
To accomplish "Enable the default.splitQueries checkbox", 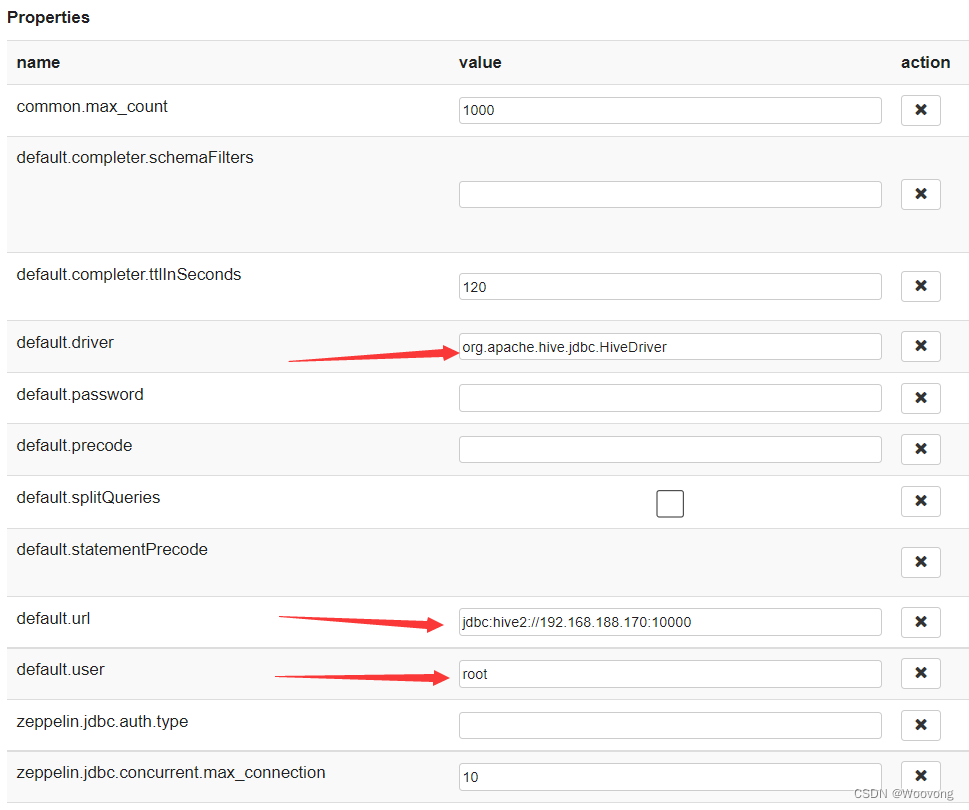I will tap(670, 504).
